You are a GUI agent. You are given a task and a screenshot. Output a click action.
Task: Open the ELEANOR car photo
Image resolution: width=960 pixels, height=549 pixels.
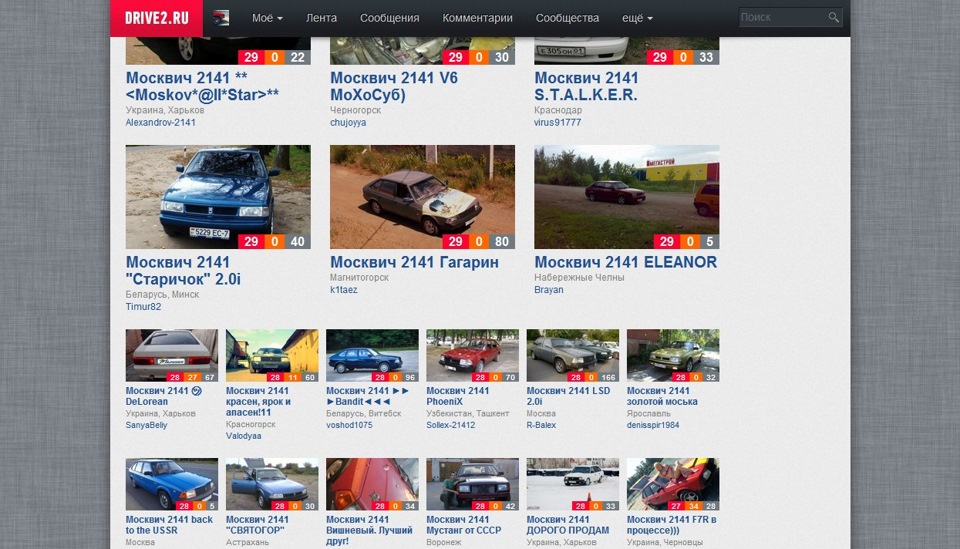point(627,196)
